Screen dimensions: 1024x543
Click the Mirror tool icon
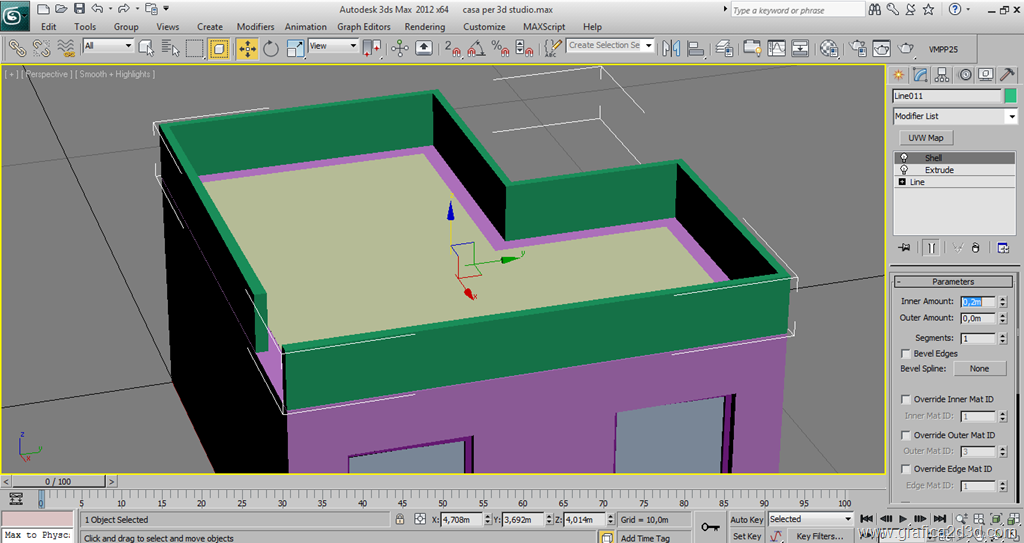click(670, 47)
